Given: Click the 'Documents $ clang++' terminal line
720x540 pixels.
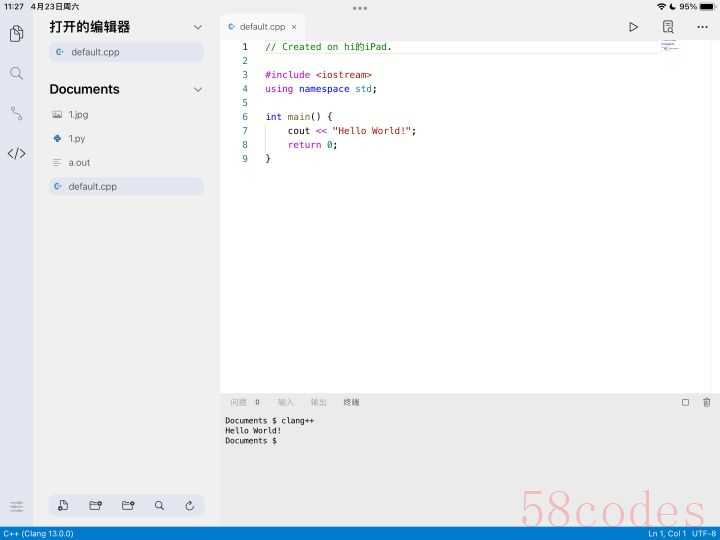Looking at the screenshot, I should 270,420.
